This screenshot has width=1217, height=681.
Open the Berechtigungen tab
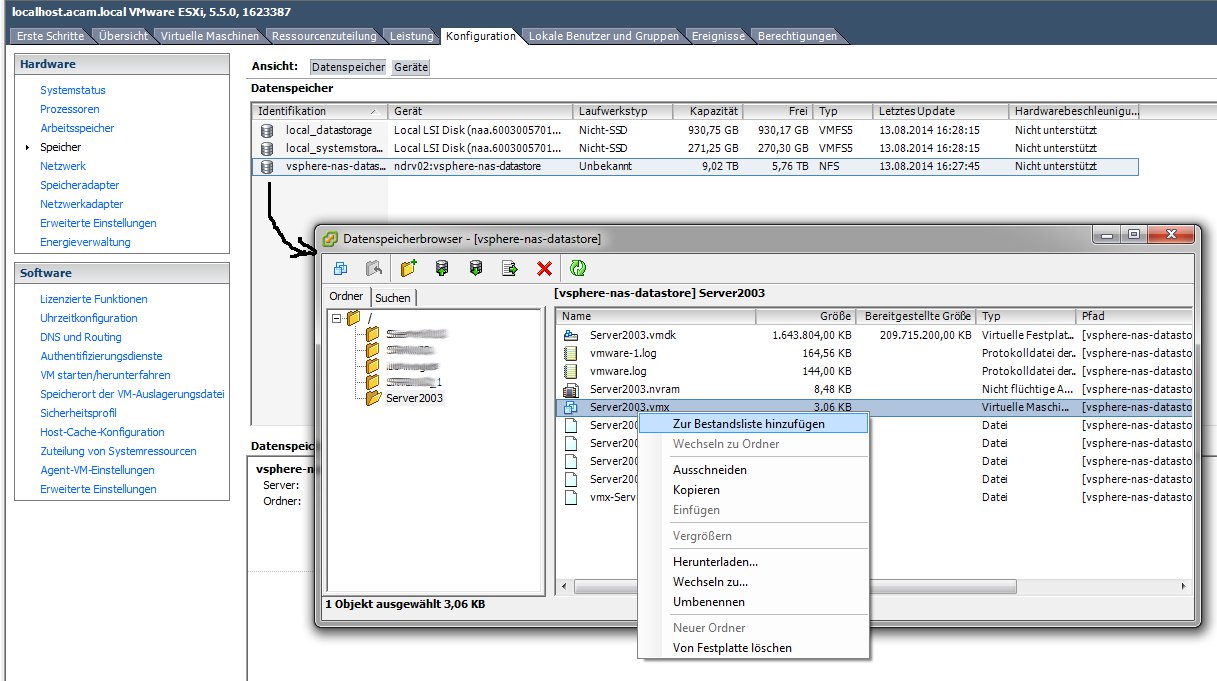(x=797, y=36)
